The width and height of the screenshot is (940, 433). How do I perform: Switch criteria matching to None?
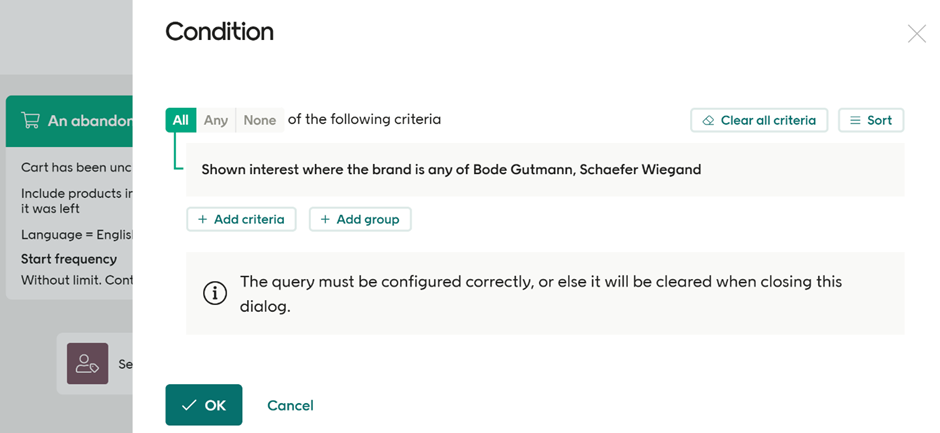260,120
